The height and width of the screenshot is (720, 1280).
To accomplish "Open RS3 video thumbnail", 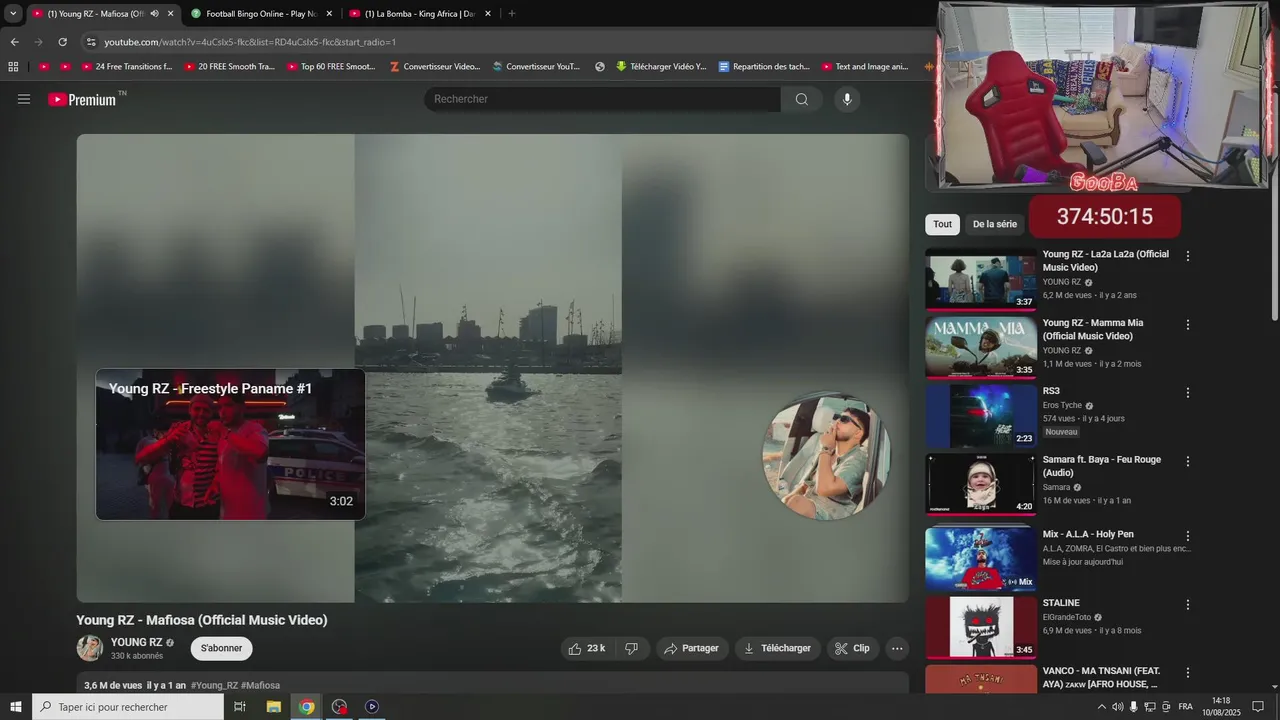I will pyautogui.click(x=981, y=416).
